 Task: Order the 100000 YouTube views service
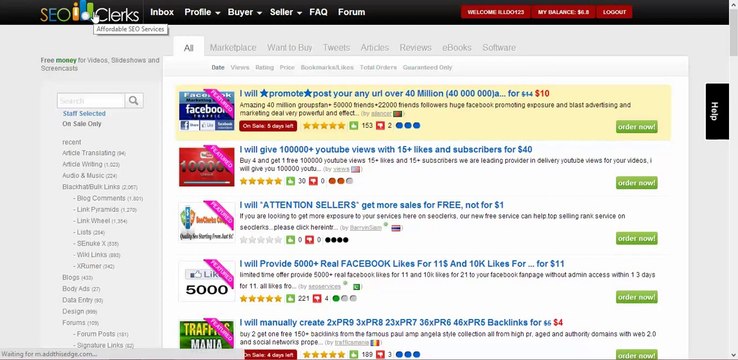[636, 183]
